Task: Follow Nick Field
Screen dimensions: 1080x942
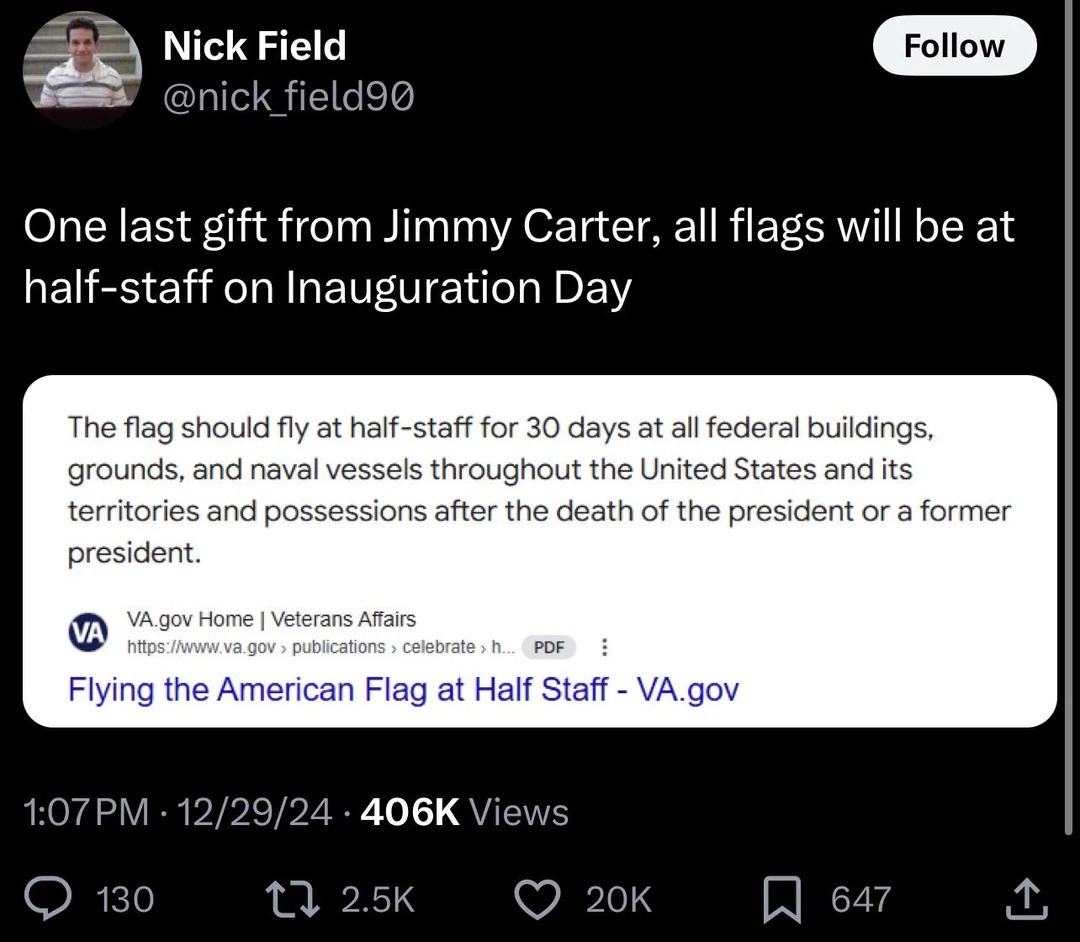Action: (954, 46)
